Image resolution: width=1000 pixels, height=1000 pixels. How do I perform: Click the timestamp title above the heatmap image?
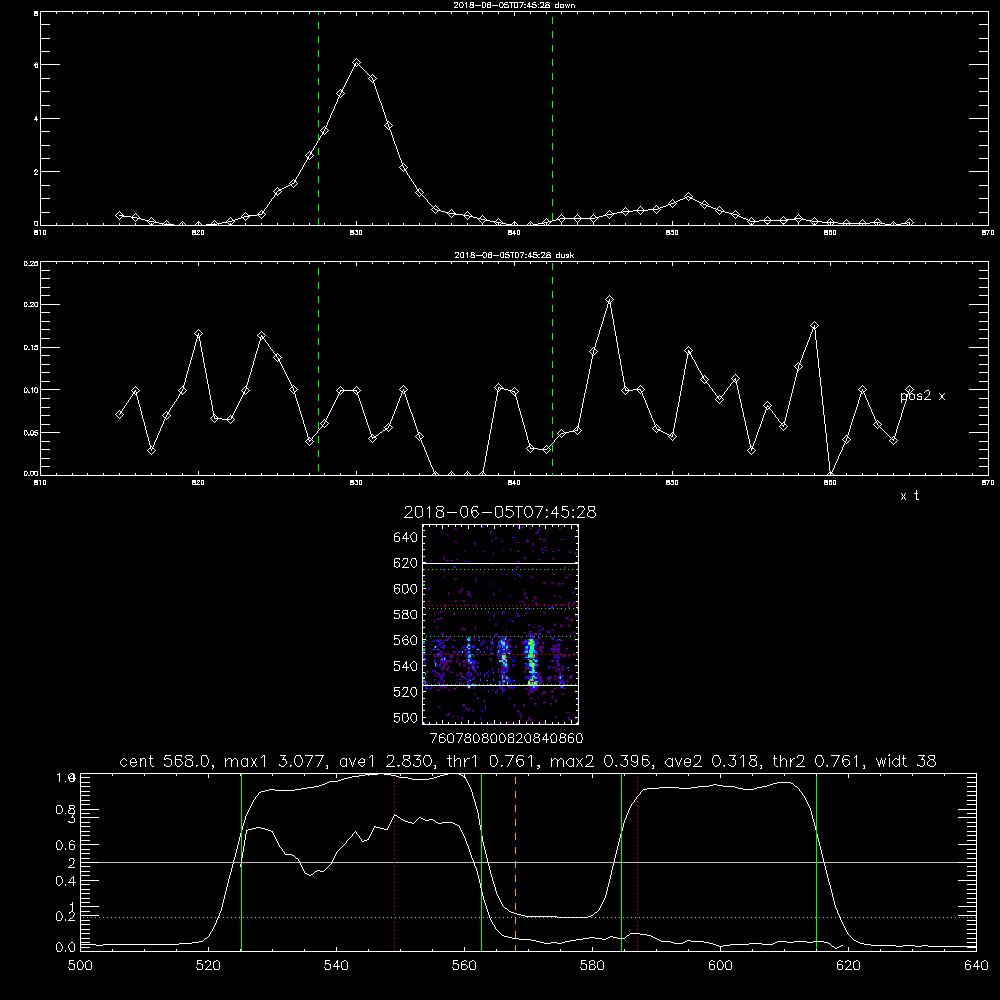click(500, 512)
